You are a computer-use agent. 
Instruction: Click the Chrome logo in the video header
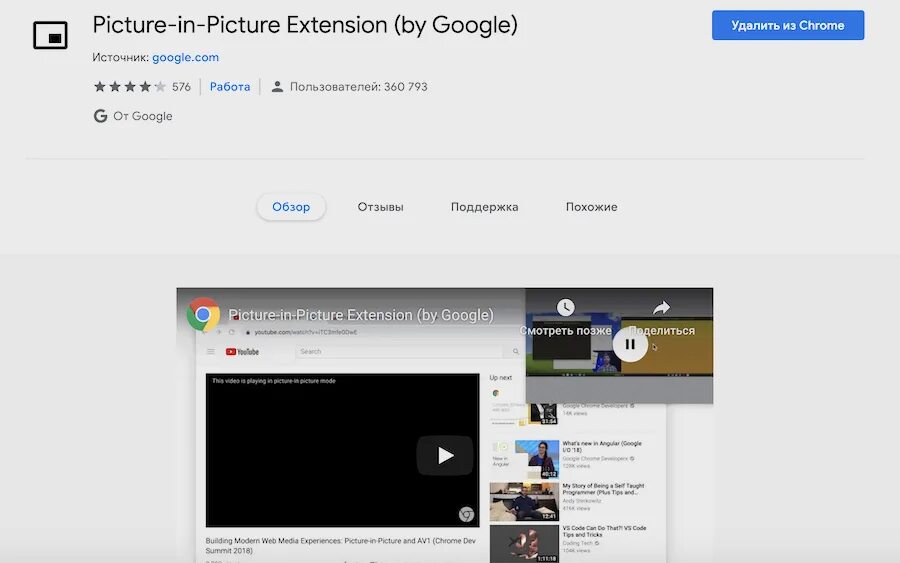click(203, 314)
